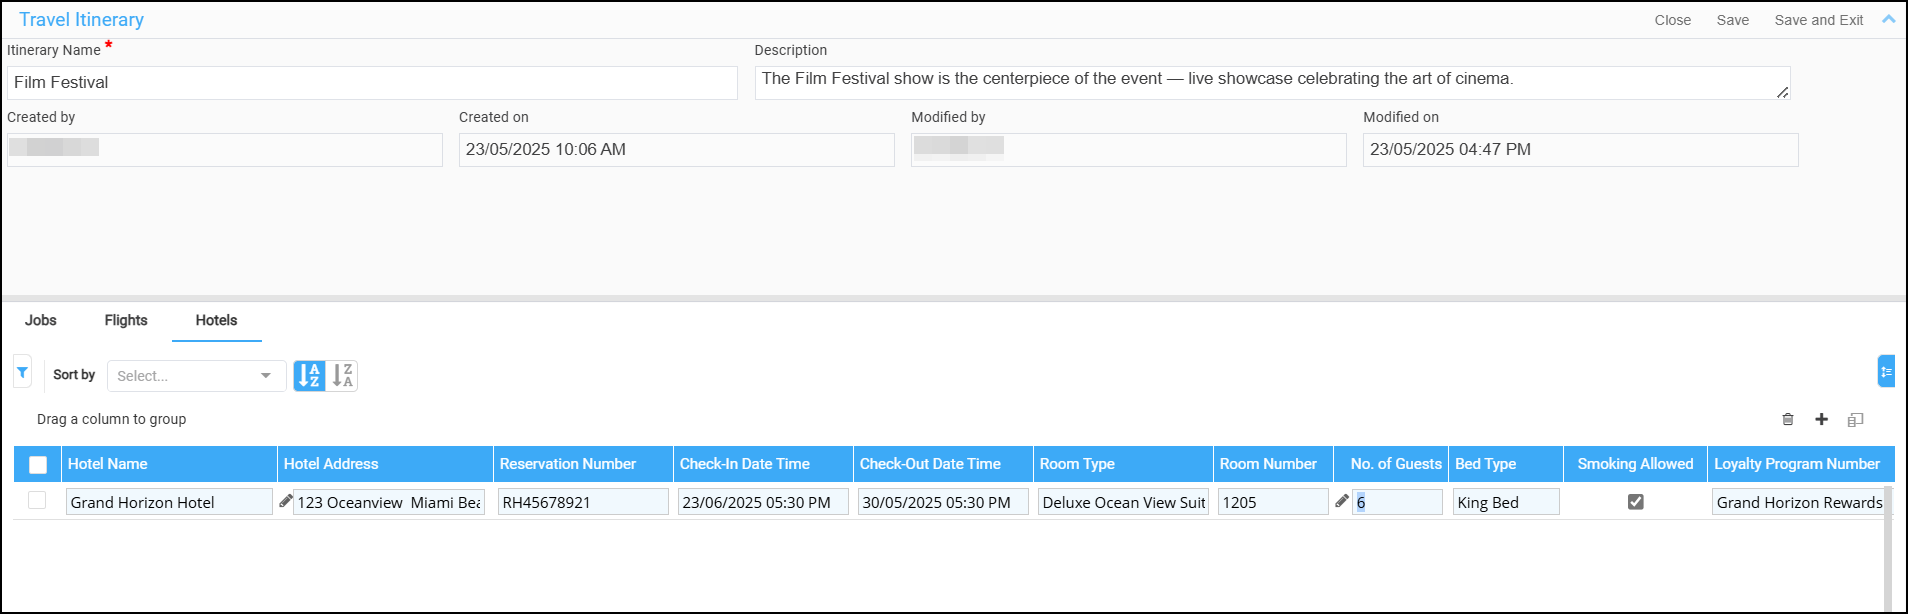Open the filter funnel icon
The height and width of the screenshot is (614, 1908).
22,372
